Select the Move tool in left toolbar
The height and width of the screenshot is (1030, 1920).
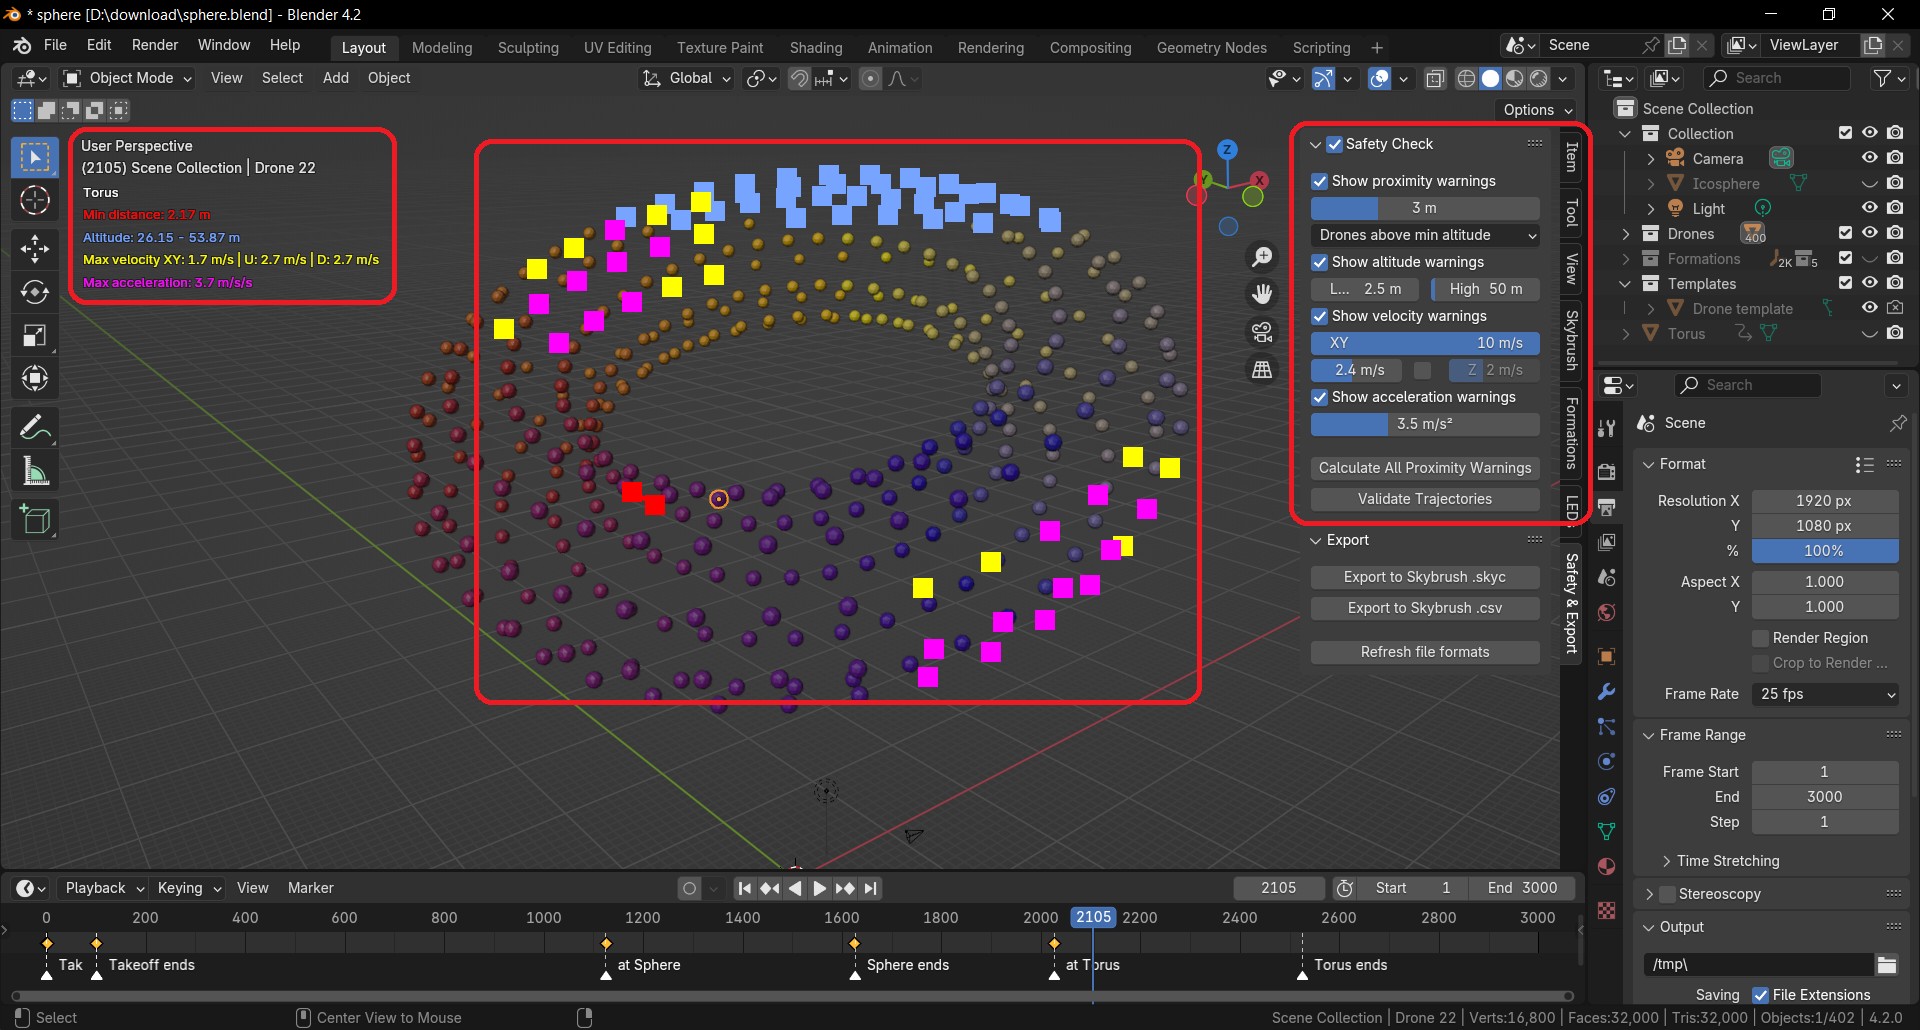35,247
